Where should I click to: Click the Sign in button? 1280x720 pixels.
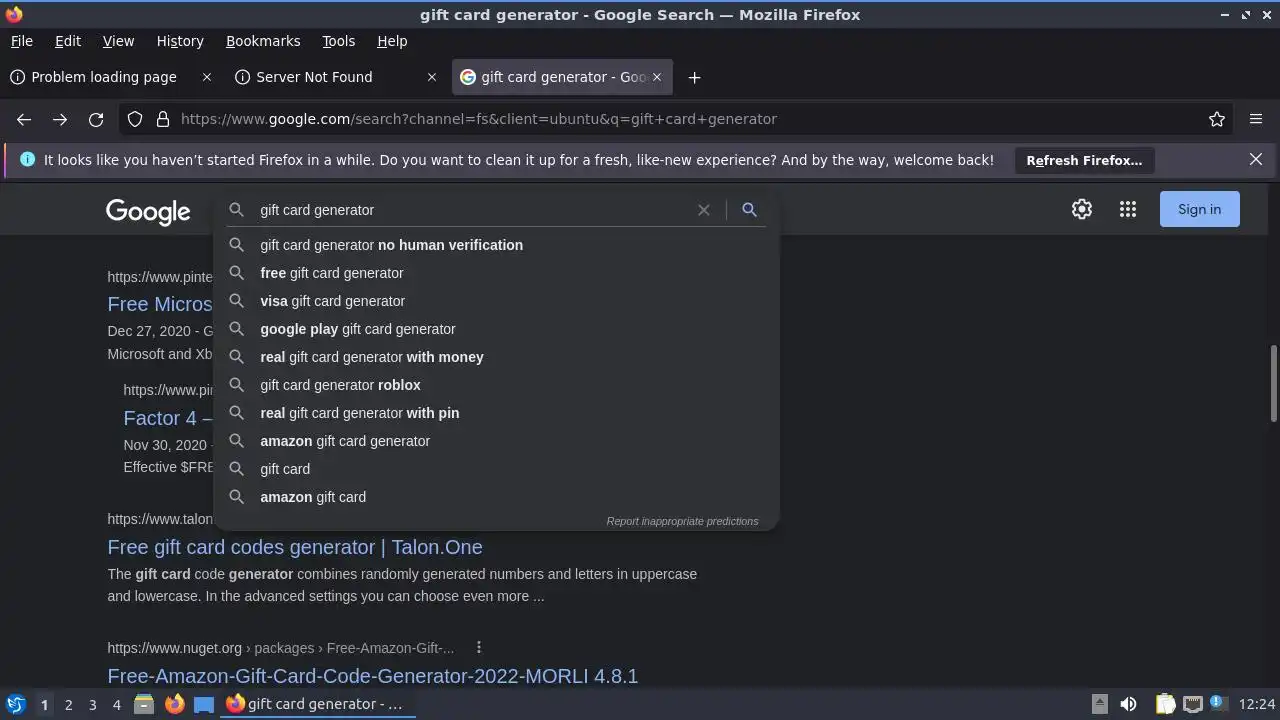[x=1199, y=209]
